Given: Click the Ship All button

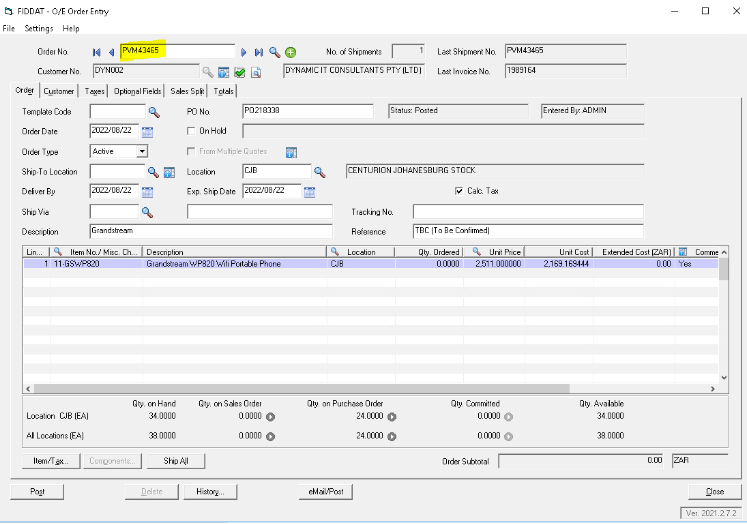Looking at the screenshot, I should coord(176,461).
